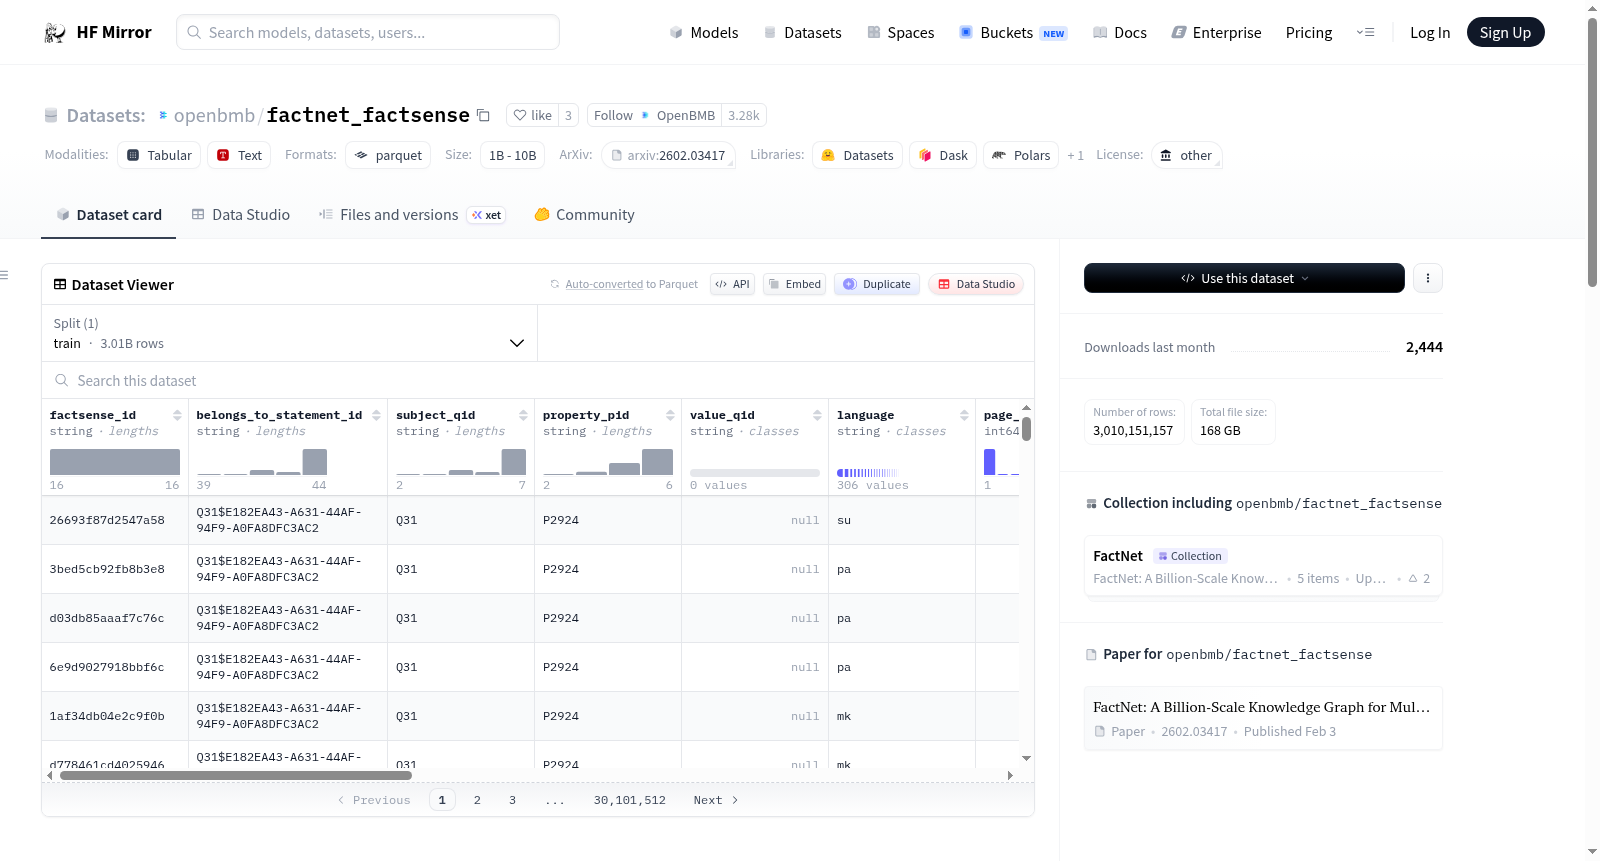Select the Dask library tag
This screenshot has height=861, width=1600.
point(943,155)
